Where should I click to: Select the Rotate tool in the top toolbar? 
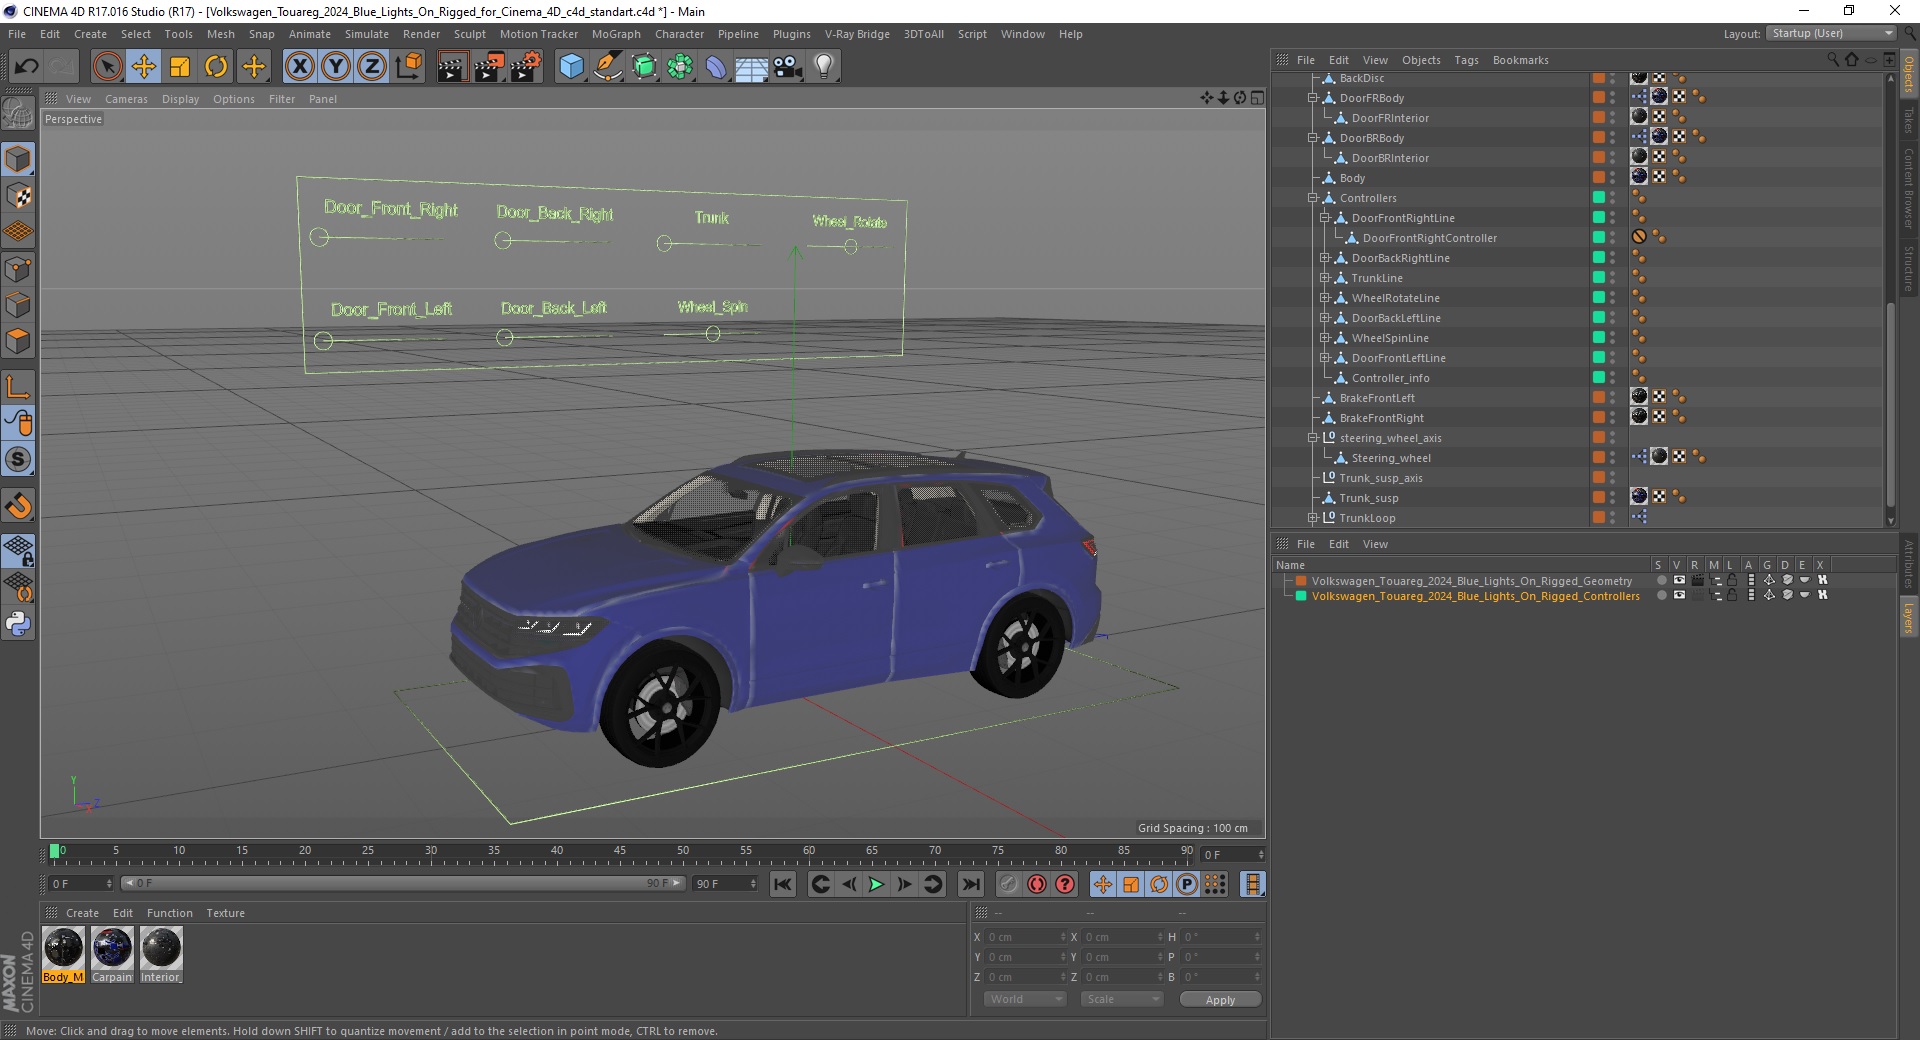tap(216, 67)
